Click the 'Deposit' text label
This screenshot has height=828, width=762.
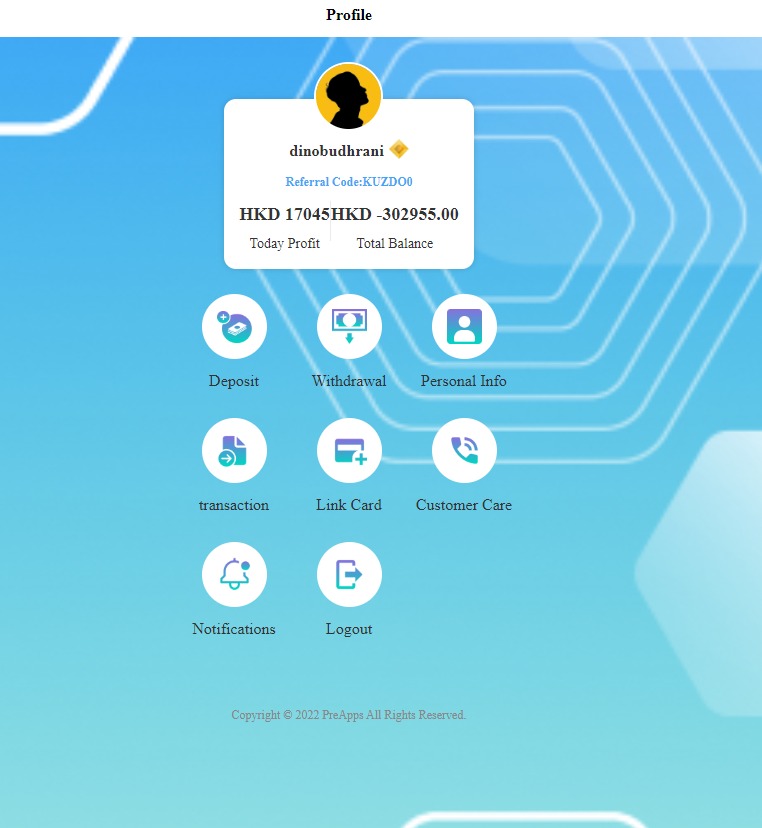coord(234,381)
